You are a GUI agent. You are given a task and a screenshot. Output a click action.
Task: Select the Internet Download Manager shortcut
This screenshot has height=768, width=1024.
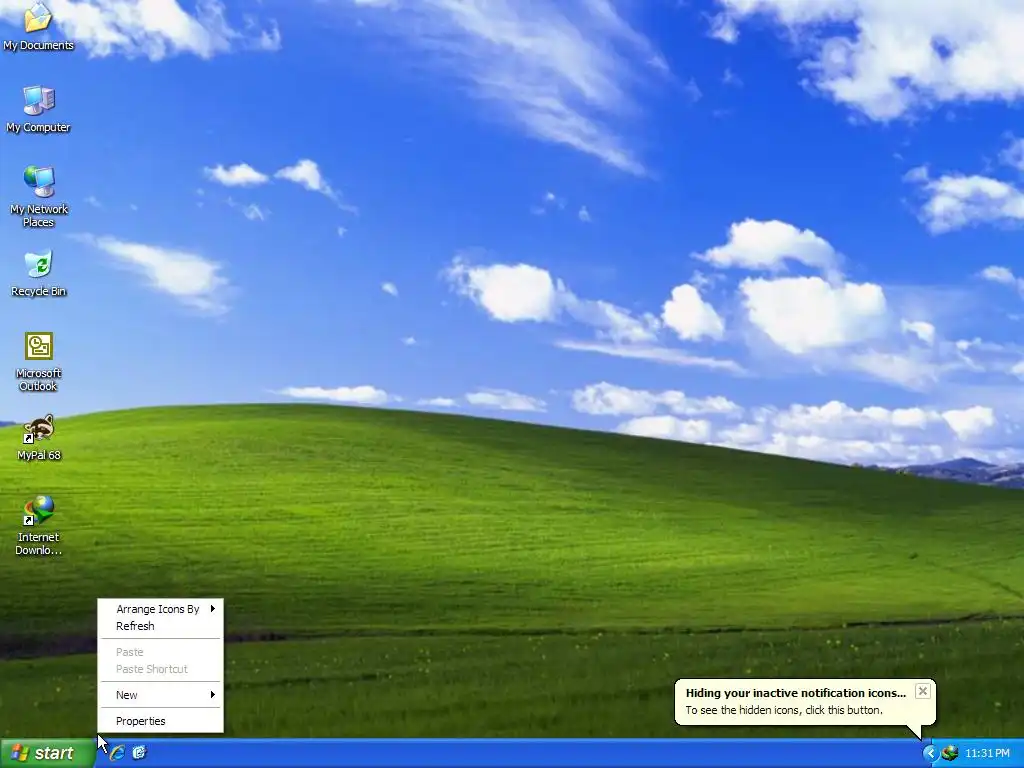[39, 526]
